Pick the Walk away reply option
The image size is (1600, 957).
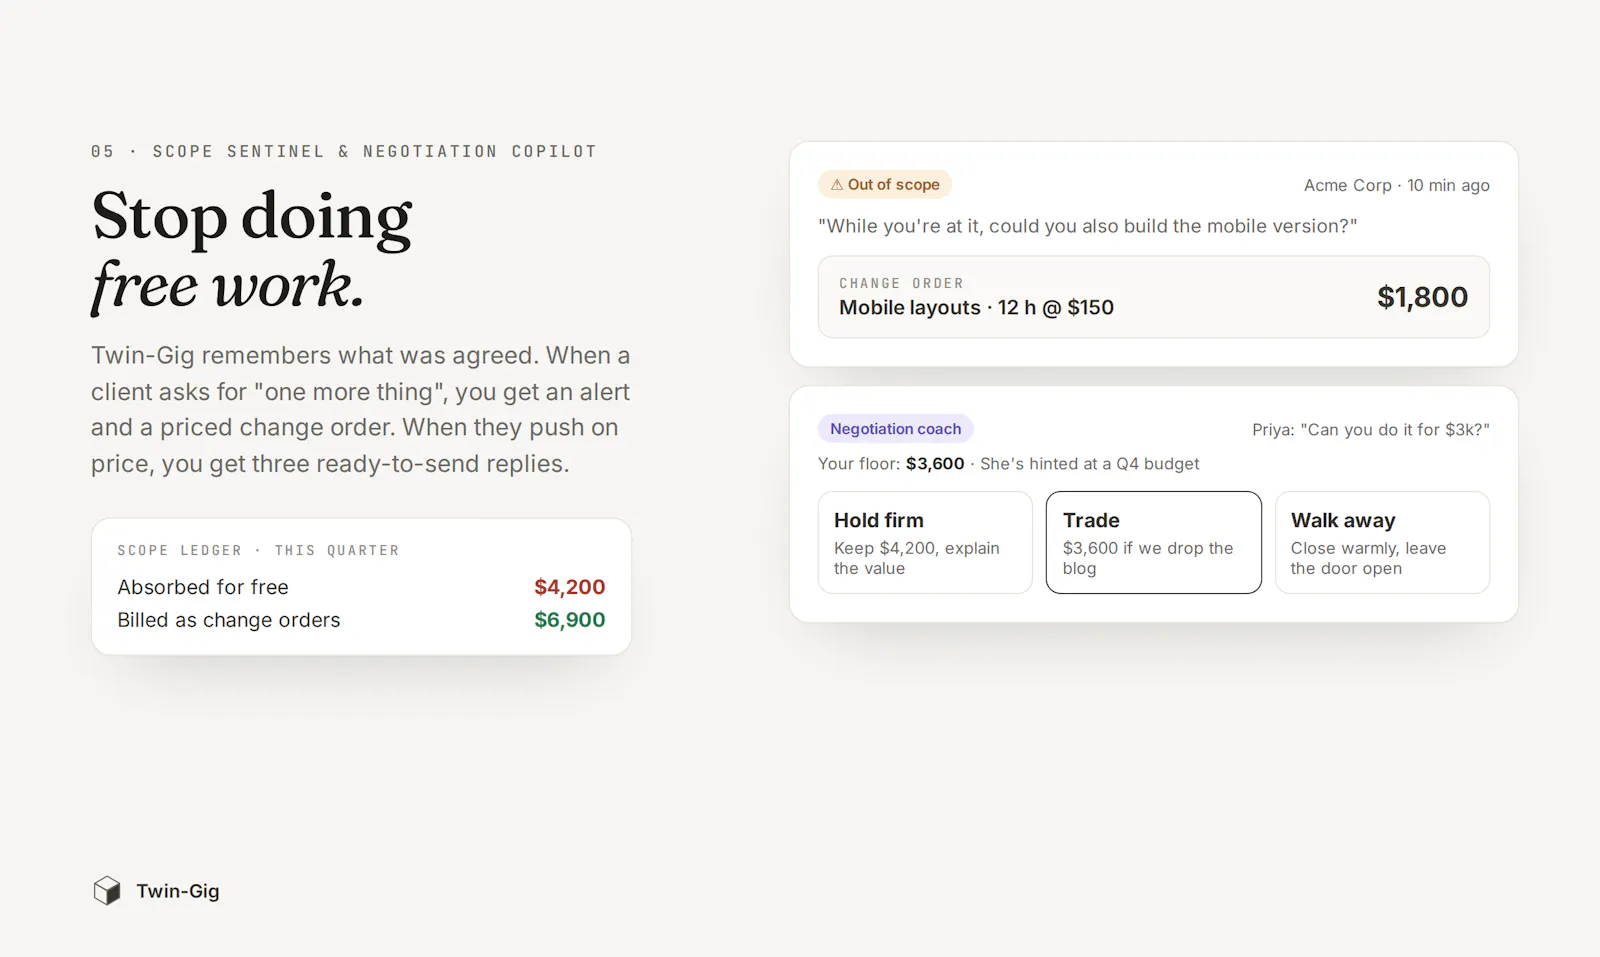[x=1382, y=542]
